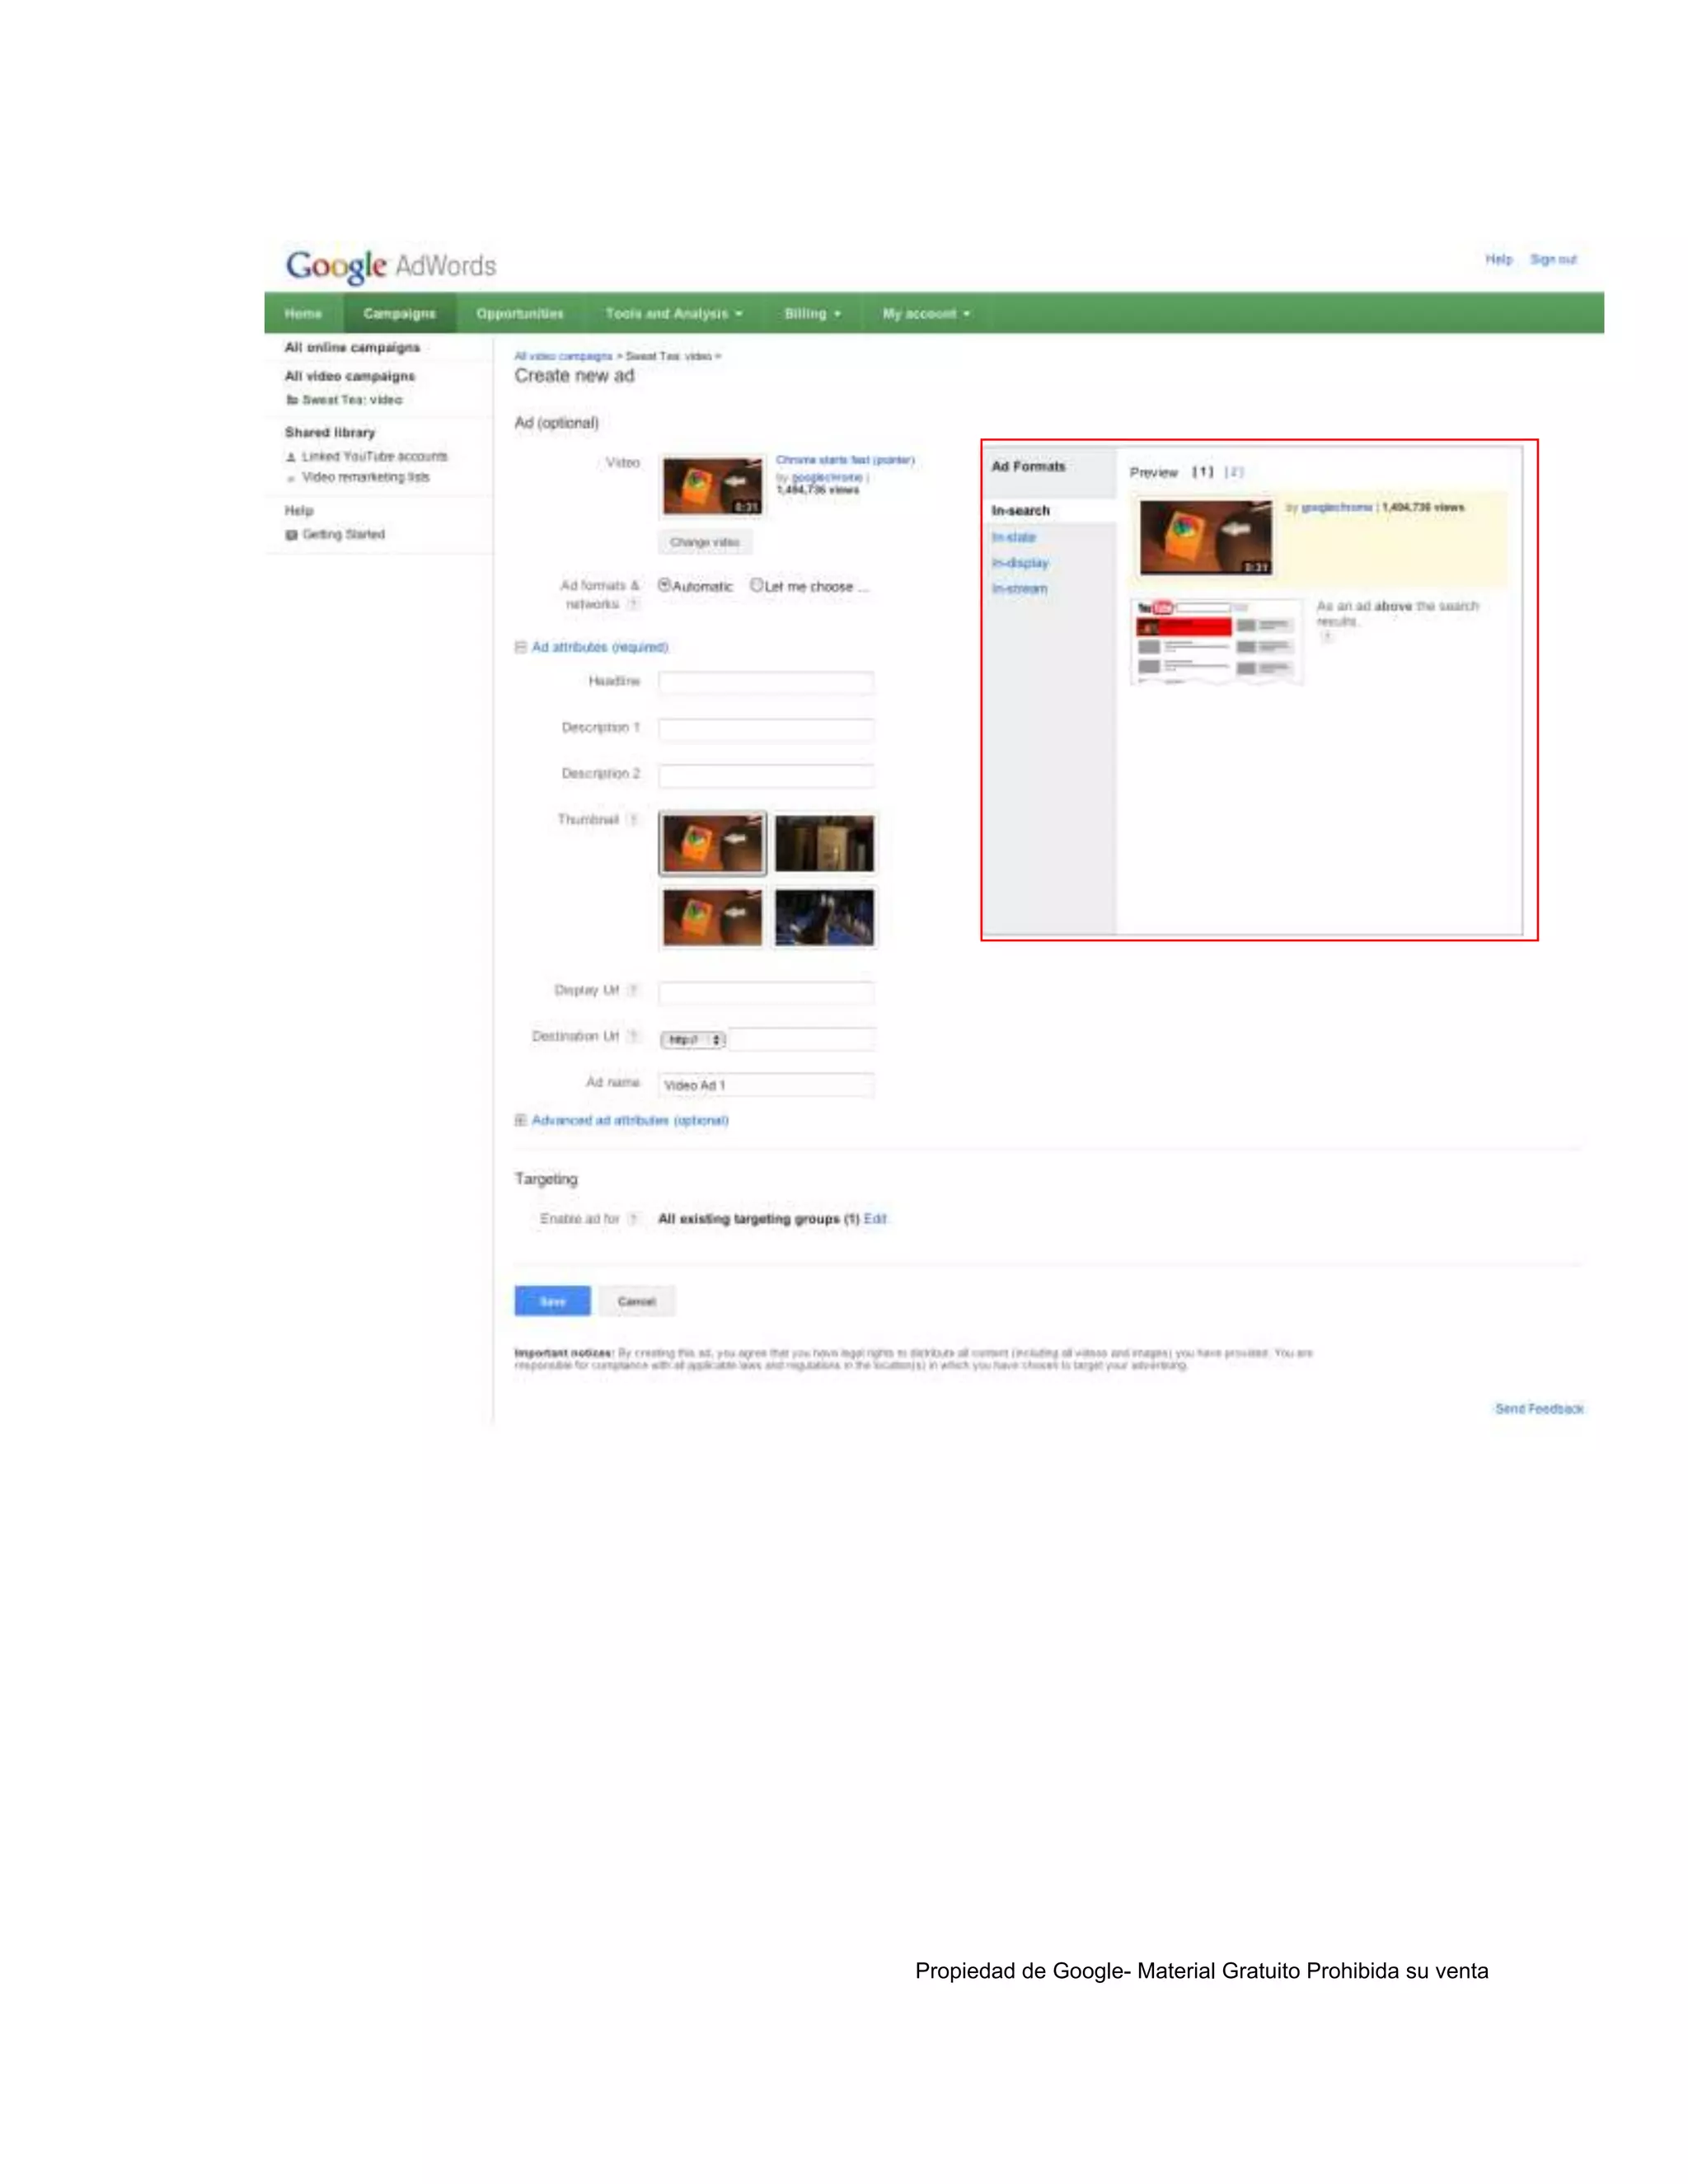1688x2184 pixels.
Task: Open All video campaigns in sidebar
Action: 349,377
